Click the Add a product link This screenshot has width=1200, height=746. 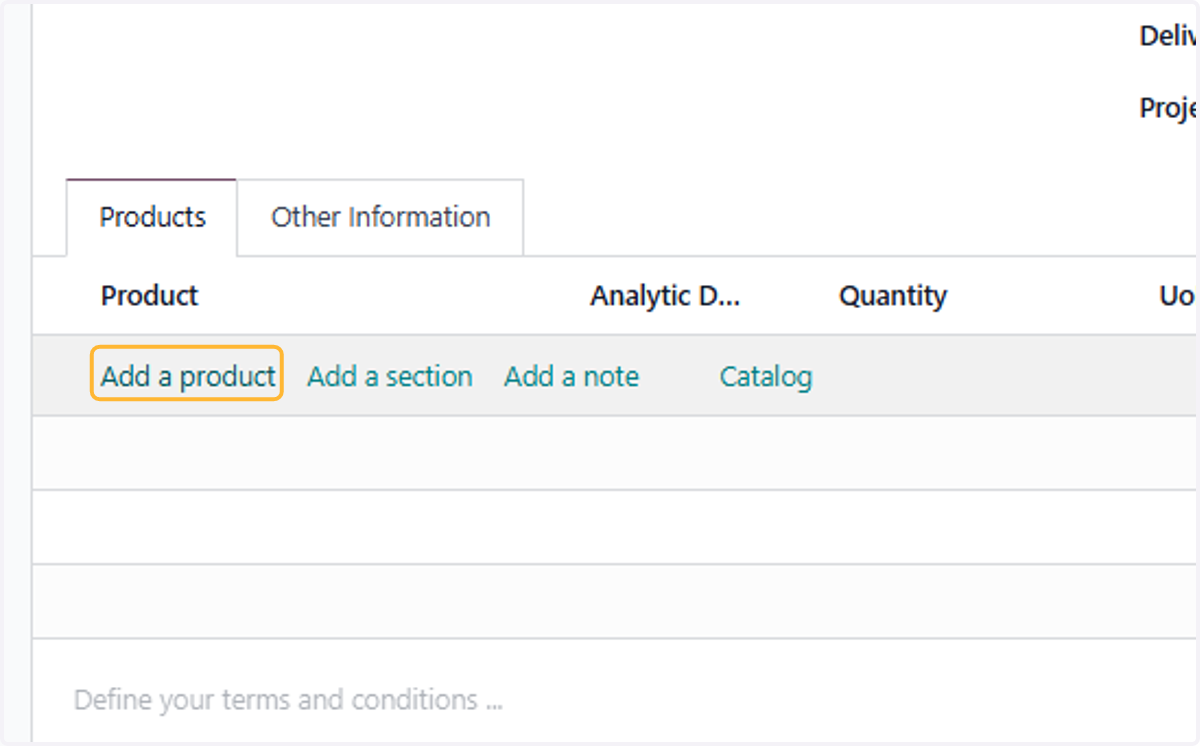pos(187,376)
